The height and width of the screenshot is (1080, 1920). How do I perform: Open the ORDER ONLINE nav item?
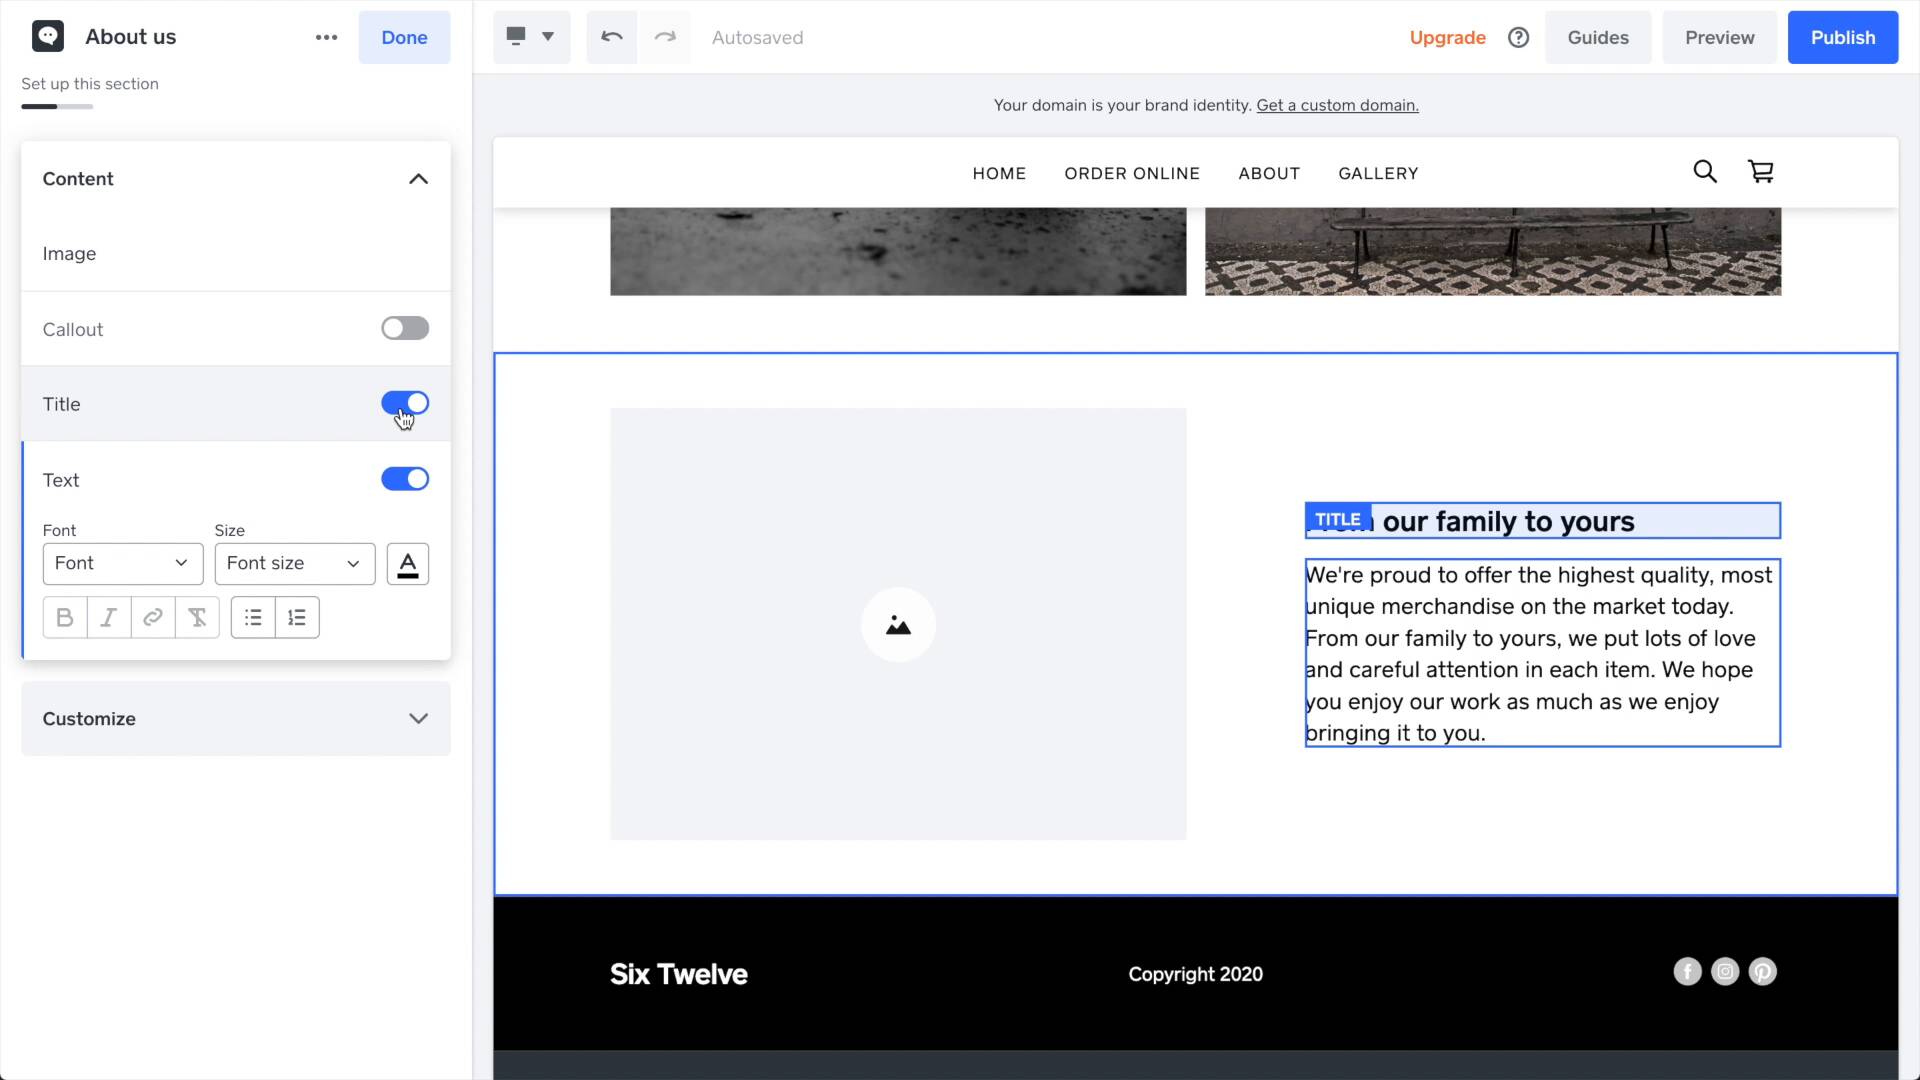pyautogui.click(x=1131, y=173)
